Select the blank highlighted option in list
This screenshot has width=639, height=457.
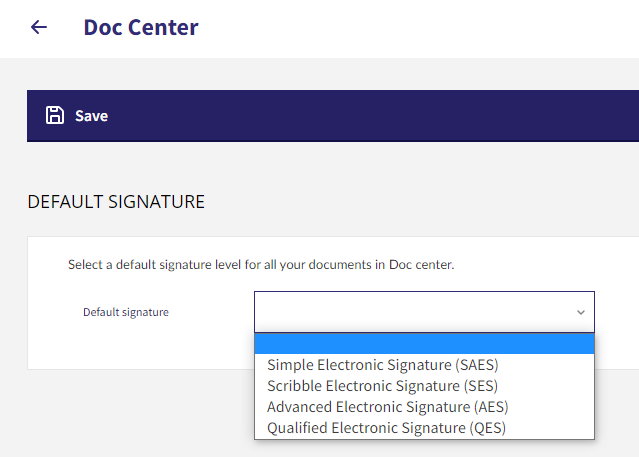pyautogui.click(x=424, y=344)
